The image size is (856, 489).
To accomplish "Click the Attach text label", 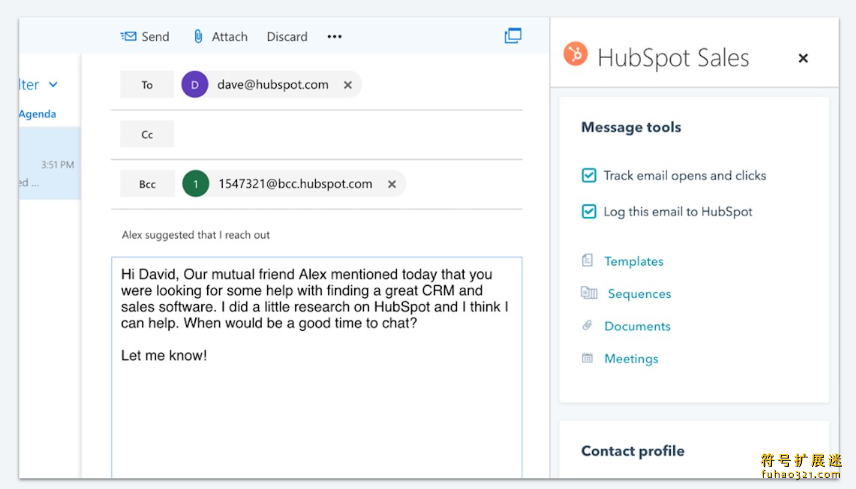I will point(229,37).
